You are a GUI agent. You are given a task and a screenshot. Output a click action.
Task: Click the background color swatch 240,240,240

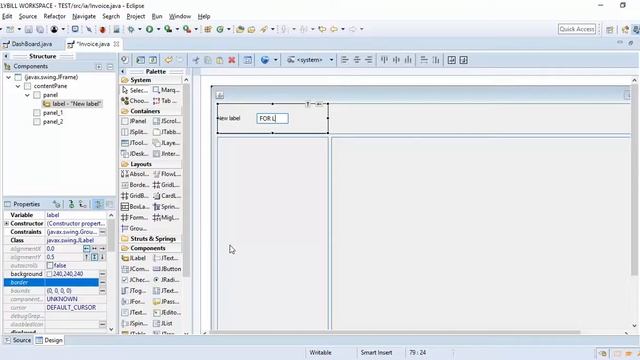pos(49,274)
